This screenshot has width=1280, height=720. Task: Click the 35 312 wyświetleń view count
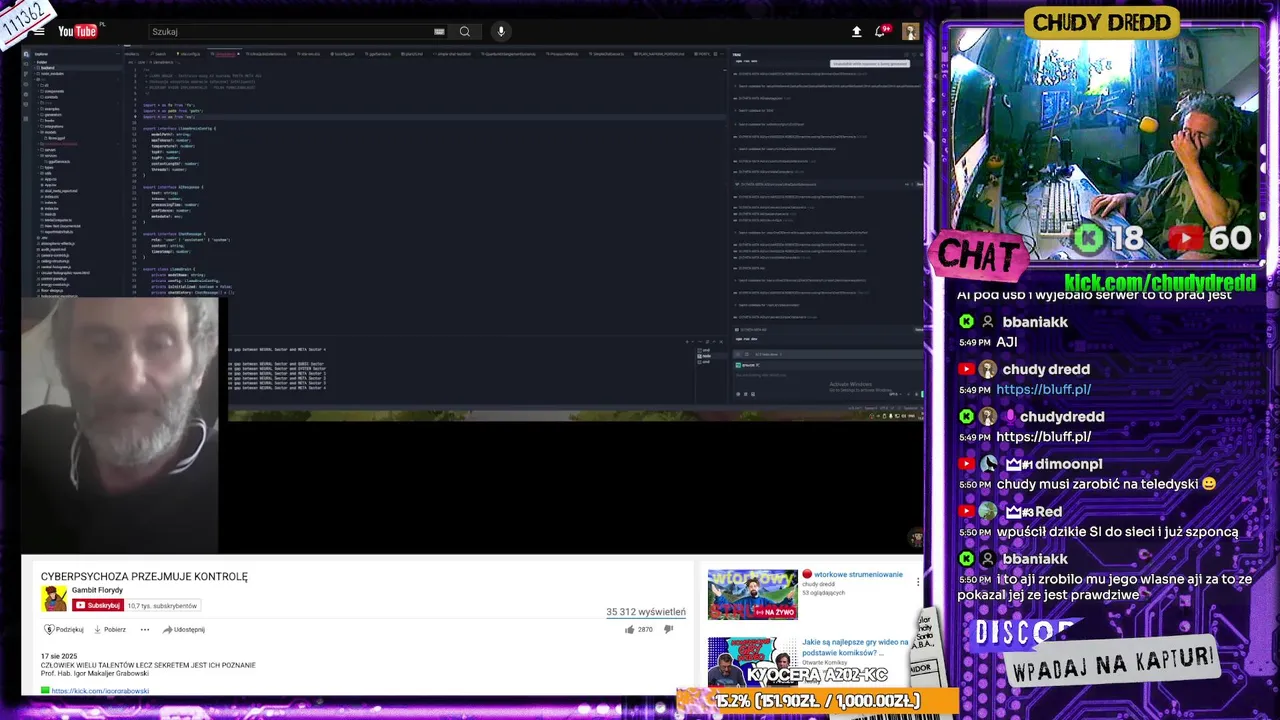point(646,612)
